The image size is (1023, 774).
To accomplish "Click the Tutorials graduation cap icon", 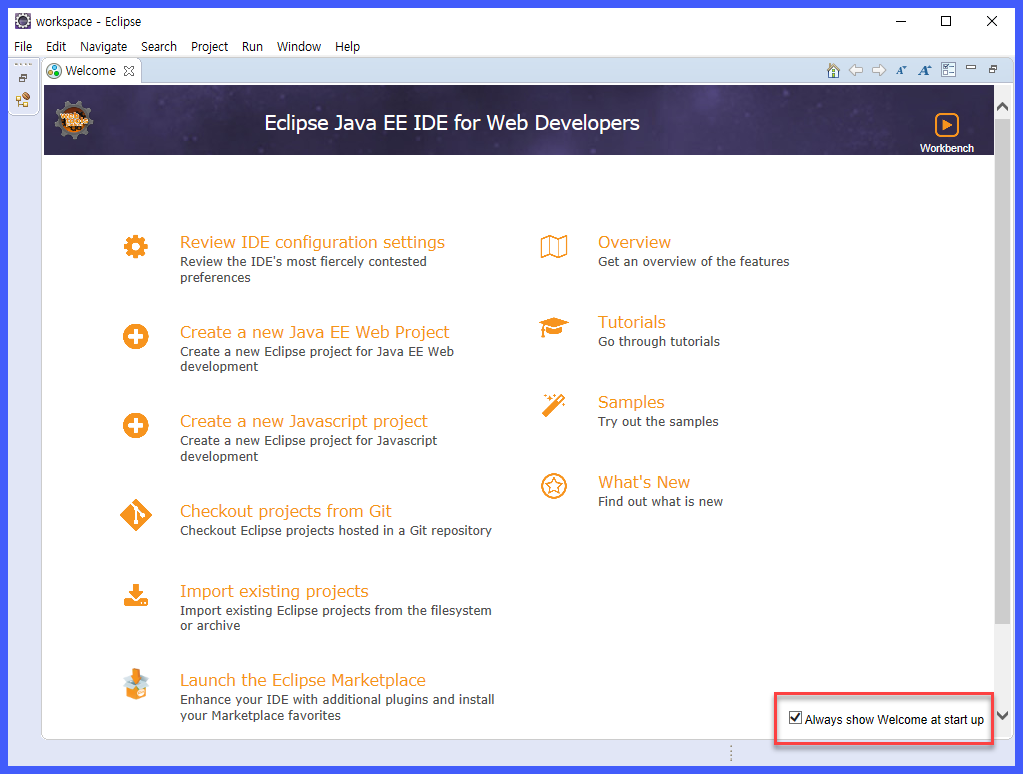I will [554, 327].
